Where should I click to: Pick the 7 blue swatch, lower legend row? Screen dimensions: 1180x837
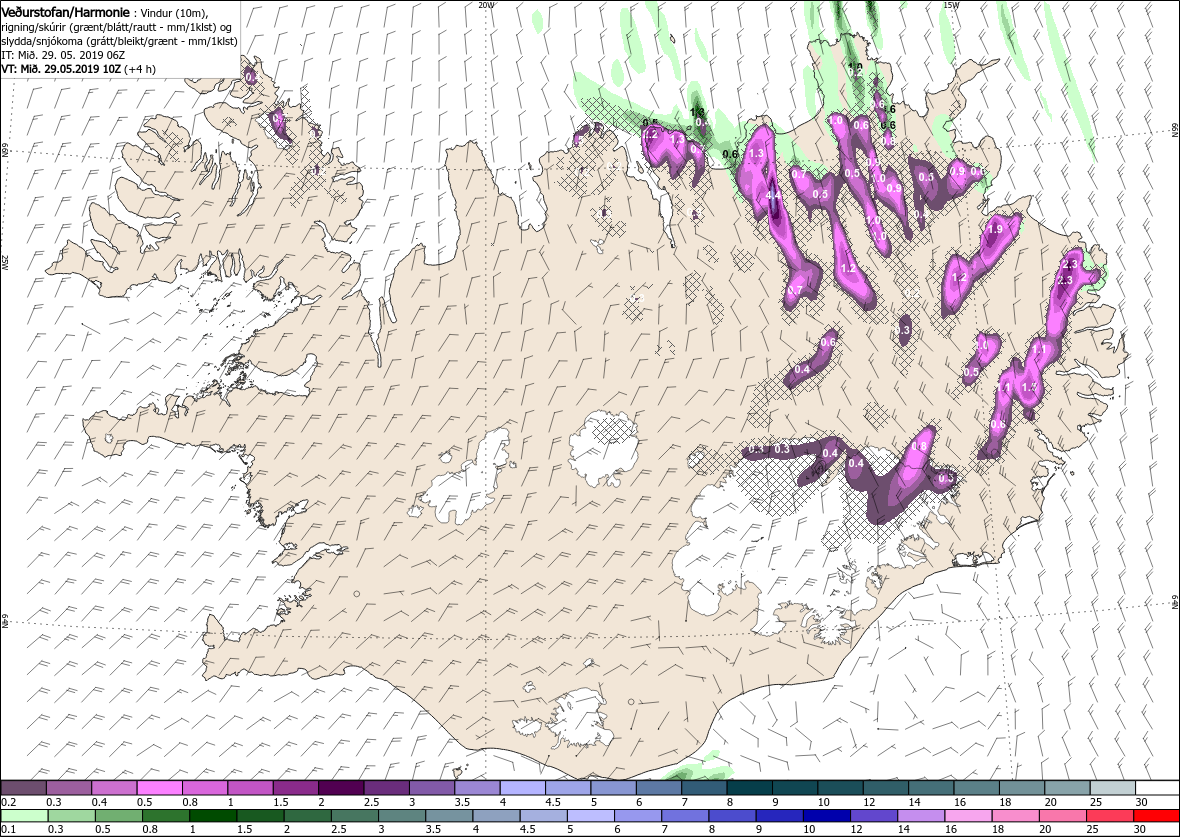685,816
